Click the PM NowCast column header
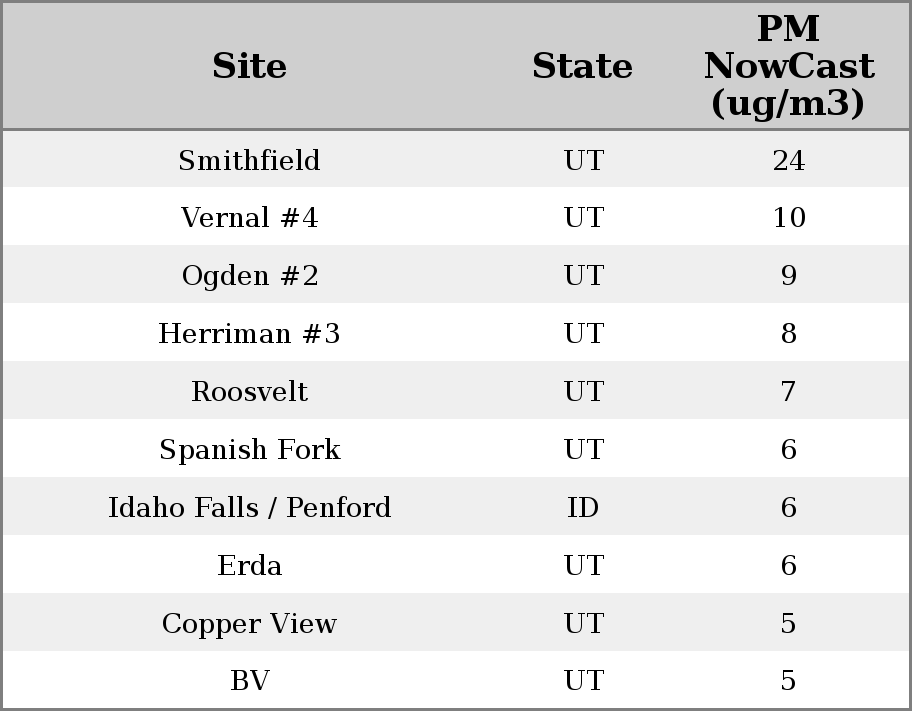 click(788, 66)
